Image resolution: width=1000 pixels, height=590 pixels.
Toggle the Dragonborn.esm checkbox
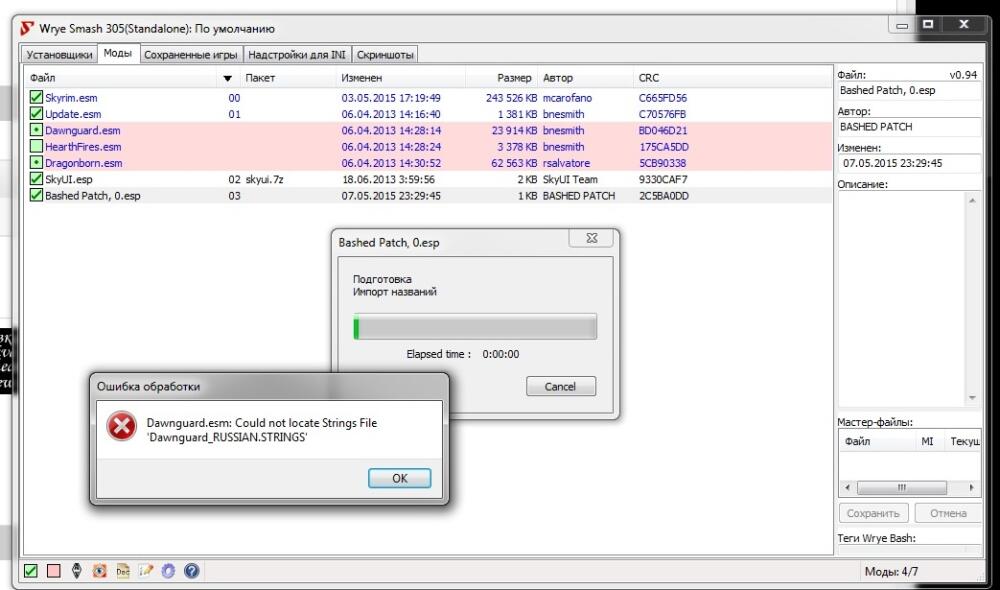click(x=36, y=163)
